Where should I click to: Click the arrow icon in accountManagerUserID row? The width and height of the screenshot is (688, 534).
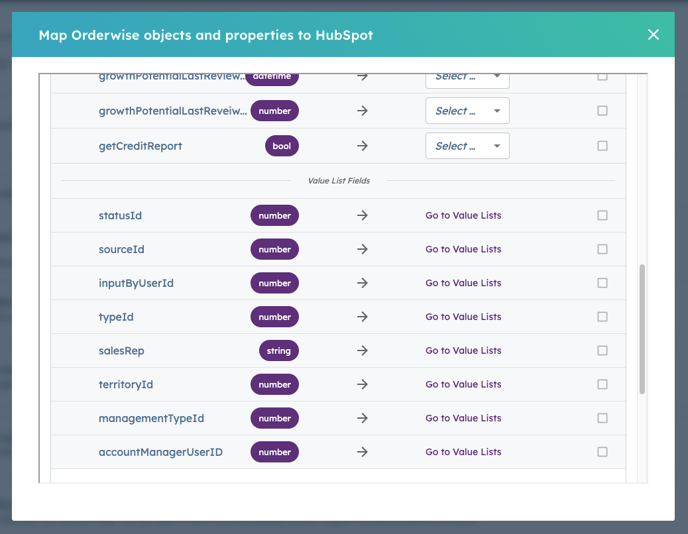(x=362, y=452)
